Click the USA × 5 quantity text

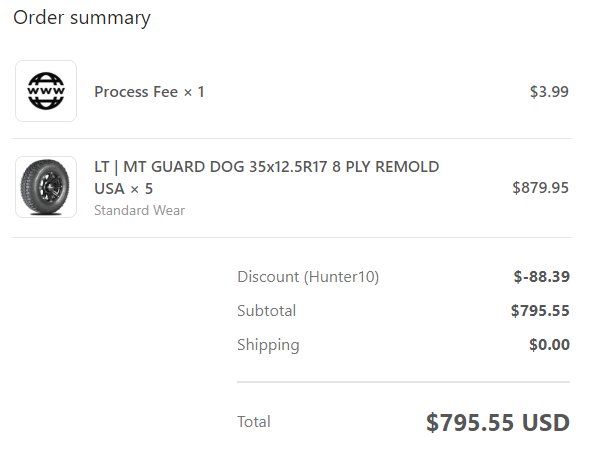tap(124, 189)
